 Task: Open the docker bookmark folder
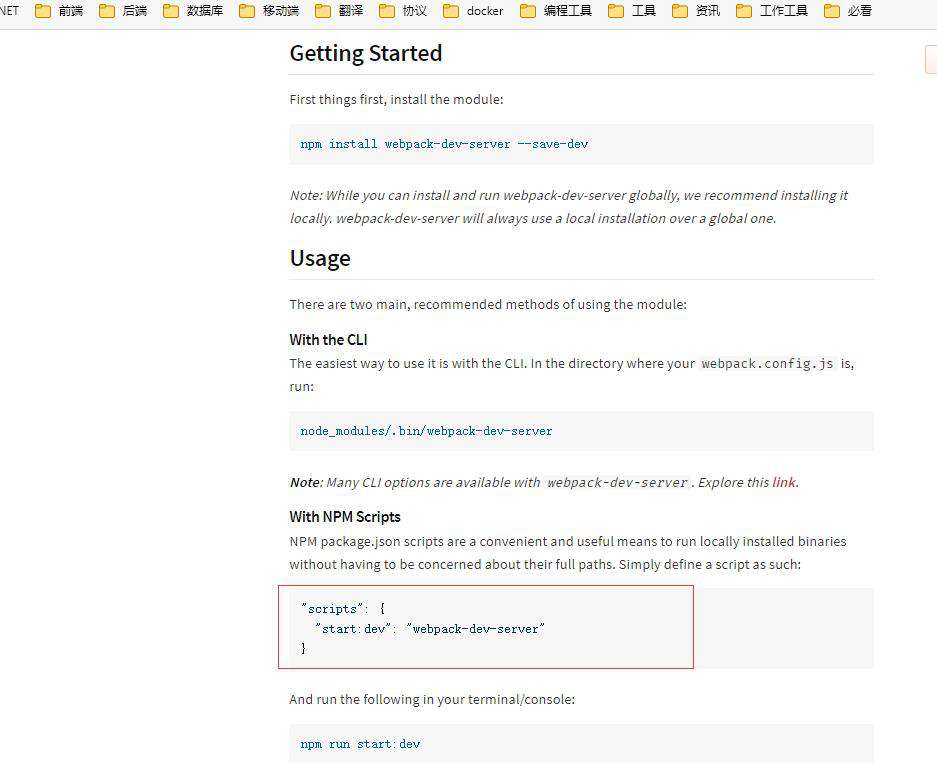[473, 11]
